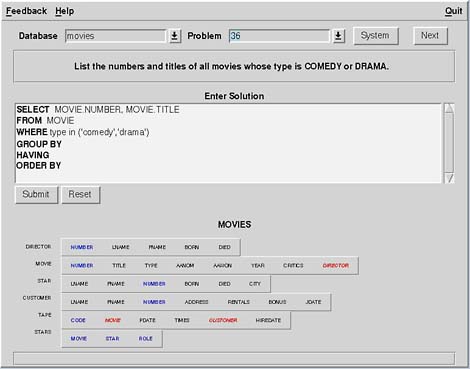Click ROLE in the STARS row

point(146,339)
